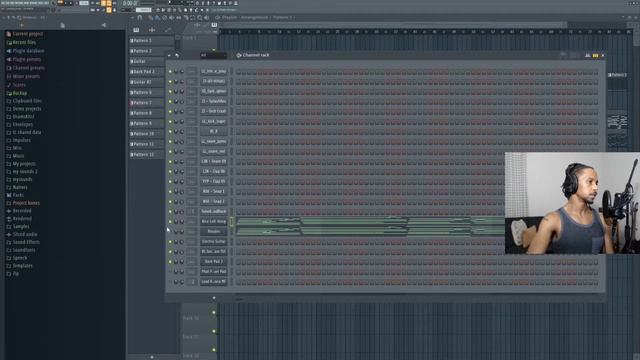
Task: Click the Snap 1 channel name button
Action: (214, 191)
